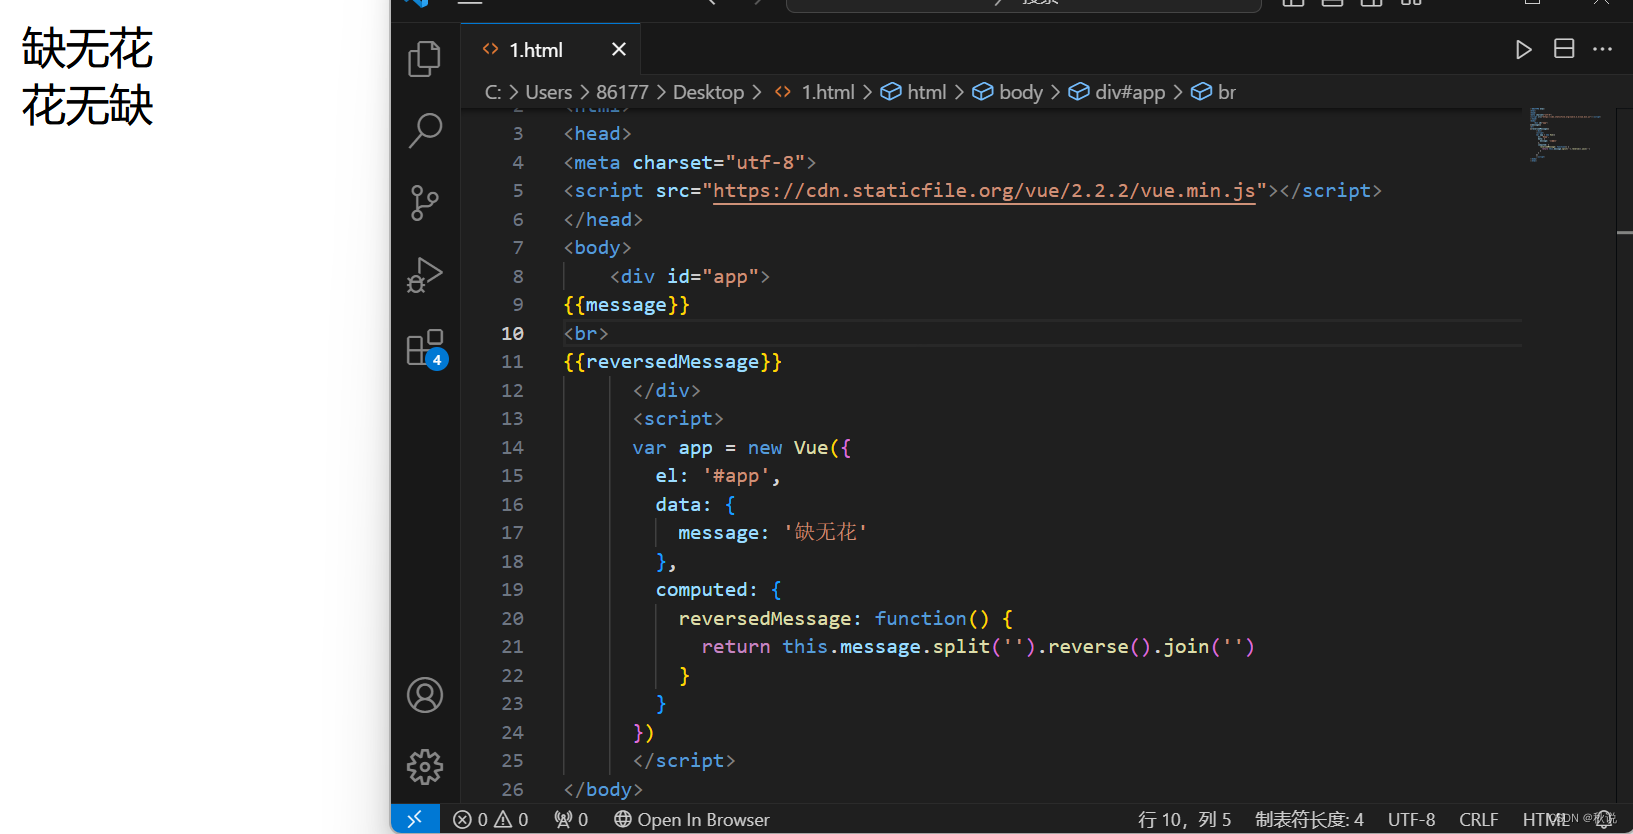Click the closing </script> tag on line 25

point(684,761)
